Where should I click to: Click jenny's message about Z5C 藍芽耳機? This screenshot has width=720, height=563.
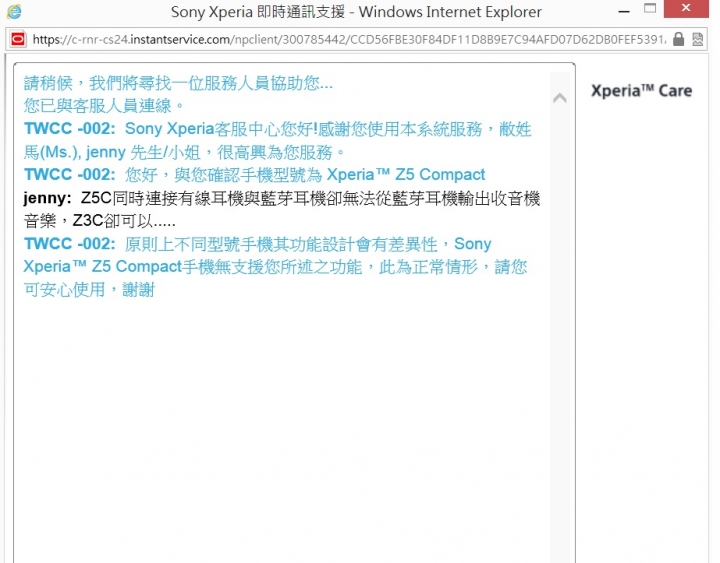(x=281, y=209)
